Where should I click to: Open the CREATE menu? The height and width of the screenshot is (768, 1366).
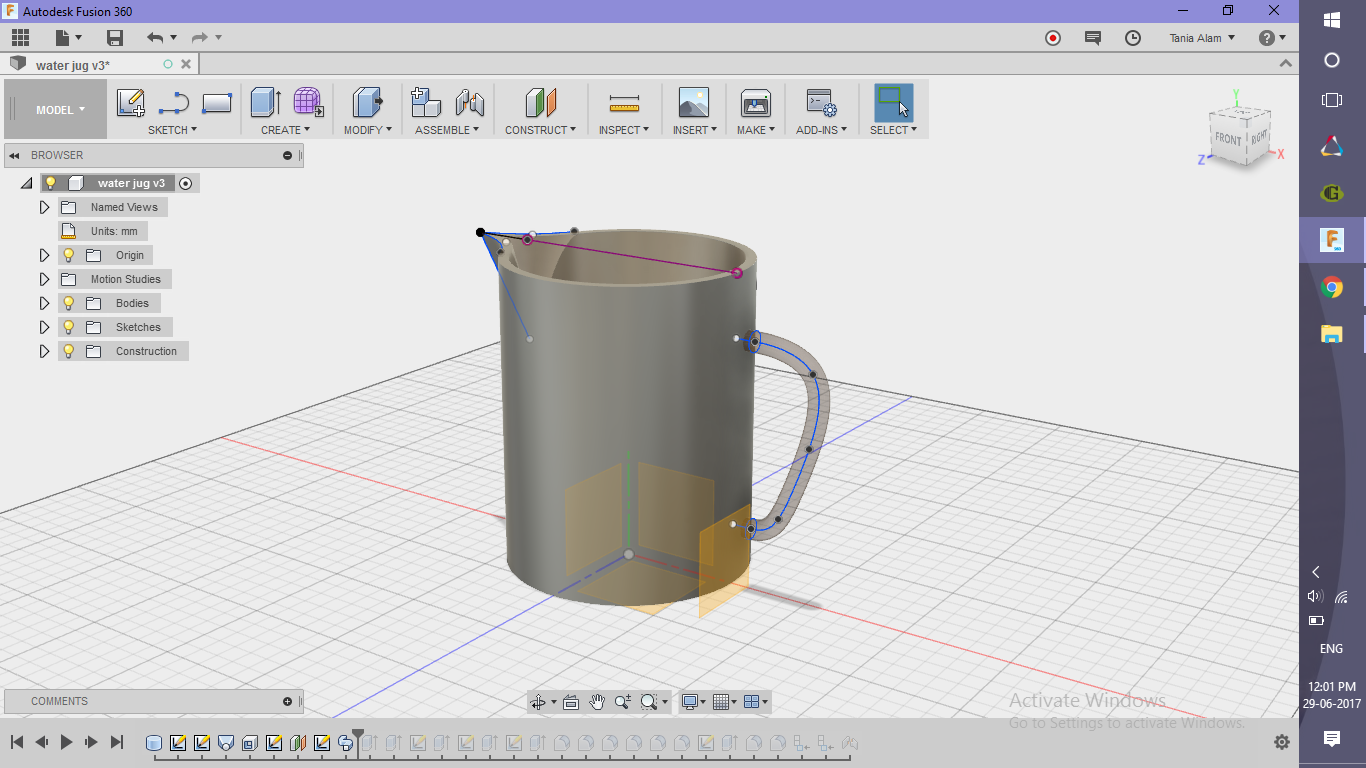pos(285,130)
